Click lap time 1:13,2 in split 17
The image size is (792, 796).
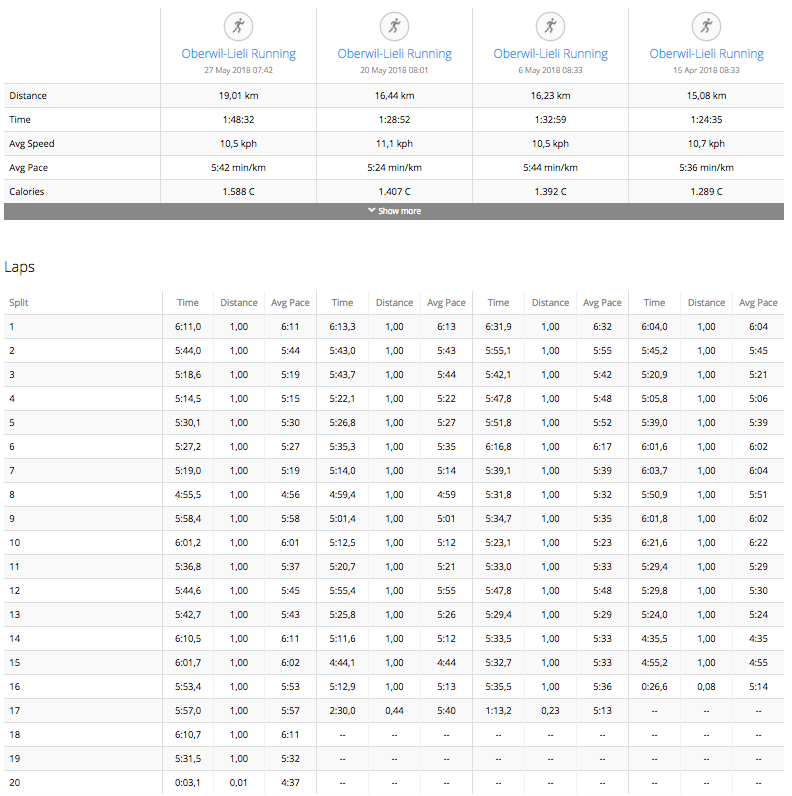click(498, 711)
